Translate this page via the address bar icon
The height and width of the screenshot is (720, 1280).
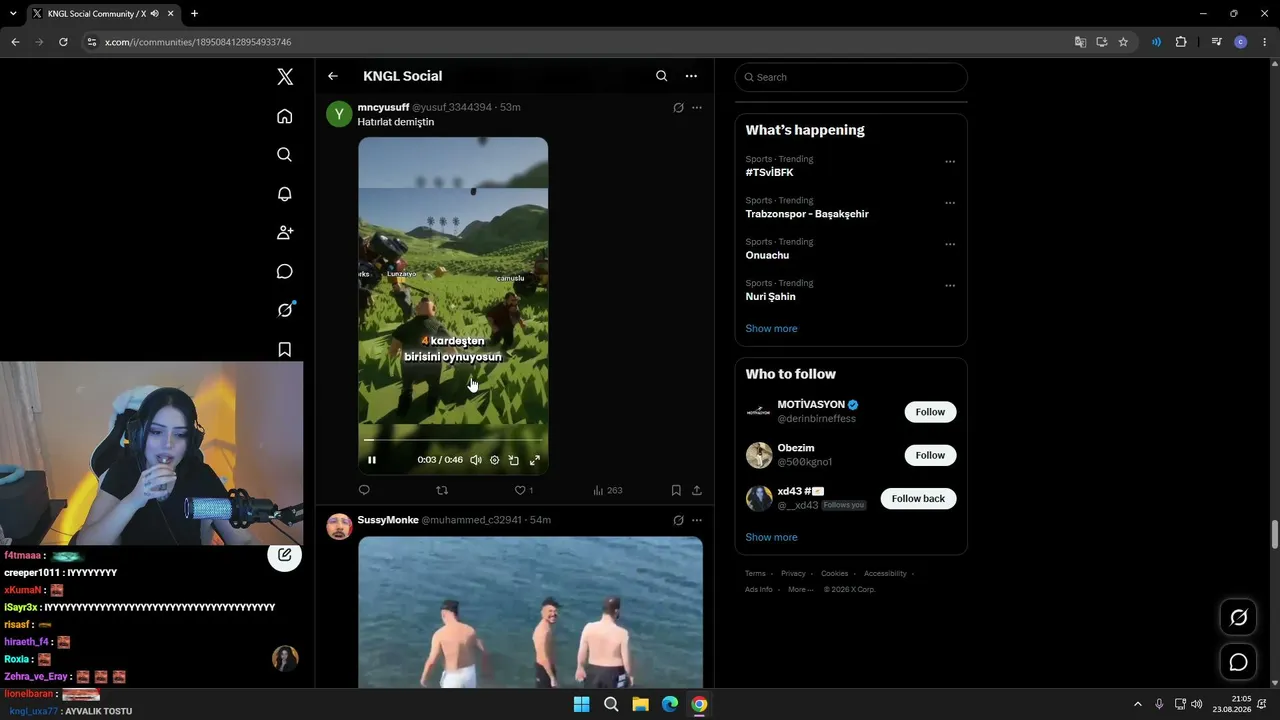tap(1080, 42)
